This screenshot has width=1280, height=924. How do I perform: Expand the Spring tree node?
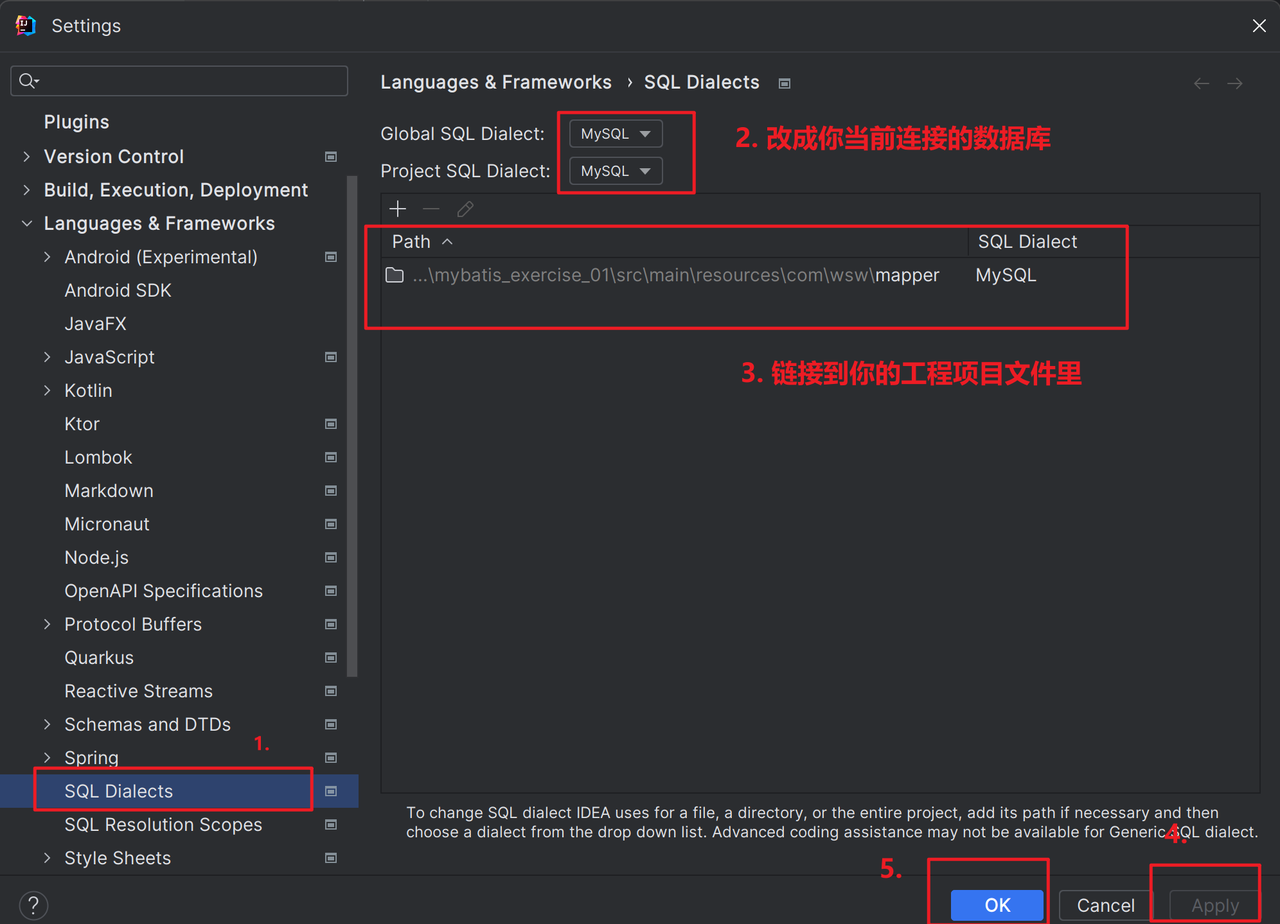[x=47, y=758]
